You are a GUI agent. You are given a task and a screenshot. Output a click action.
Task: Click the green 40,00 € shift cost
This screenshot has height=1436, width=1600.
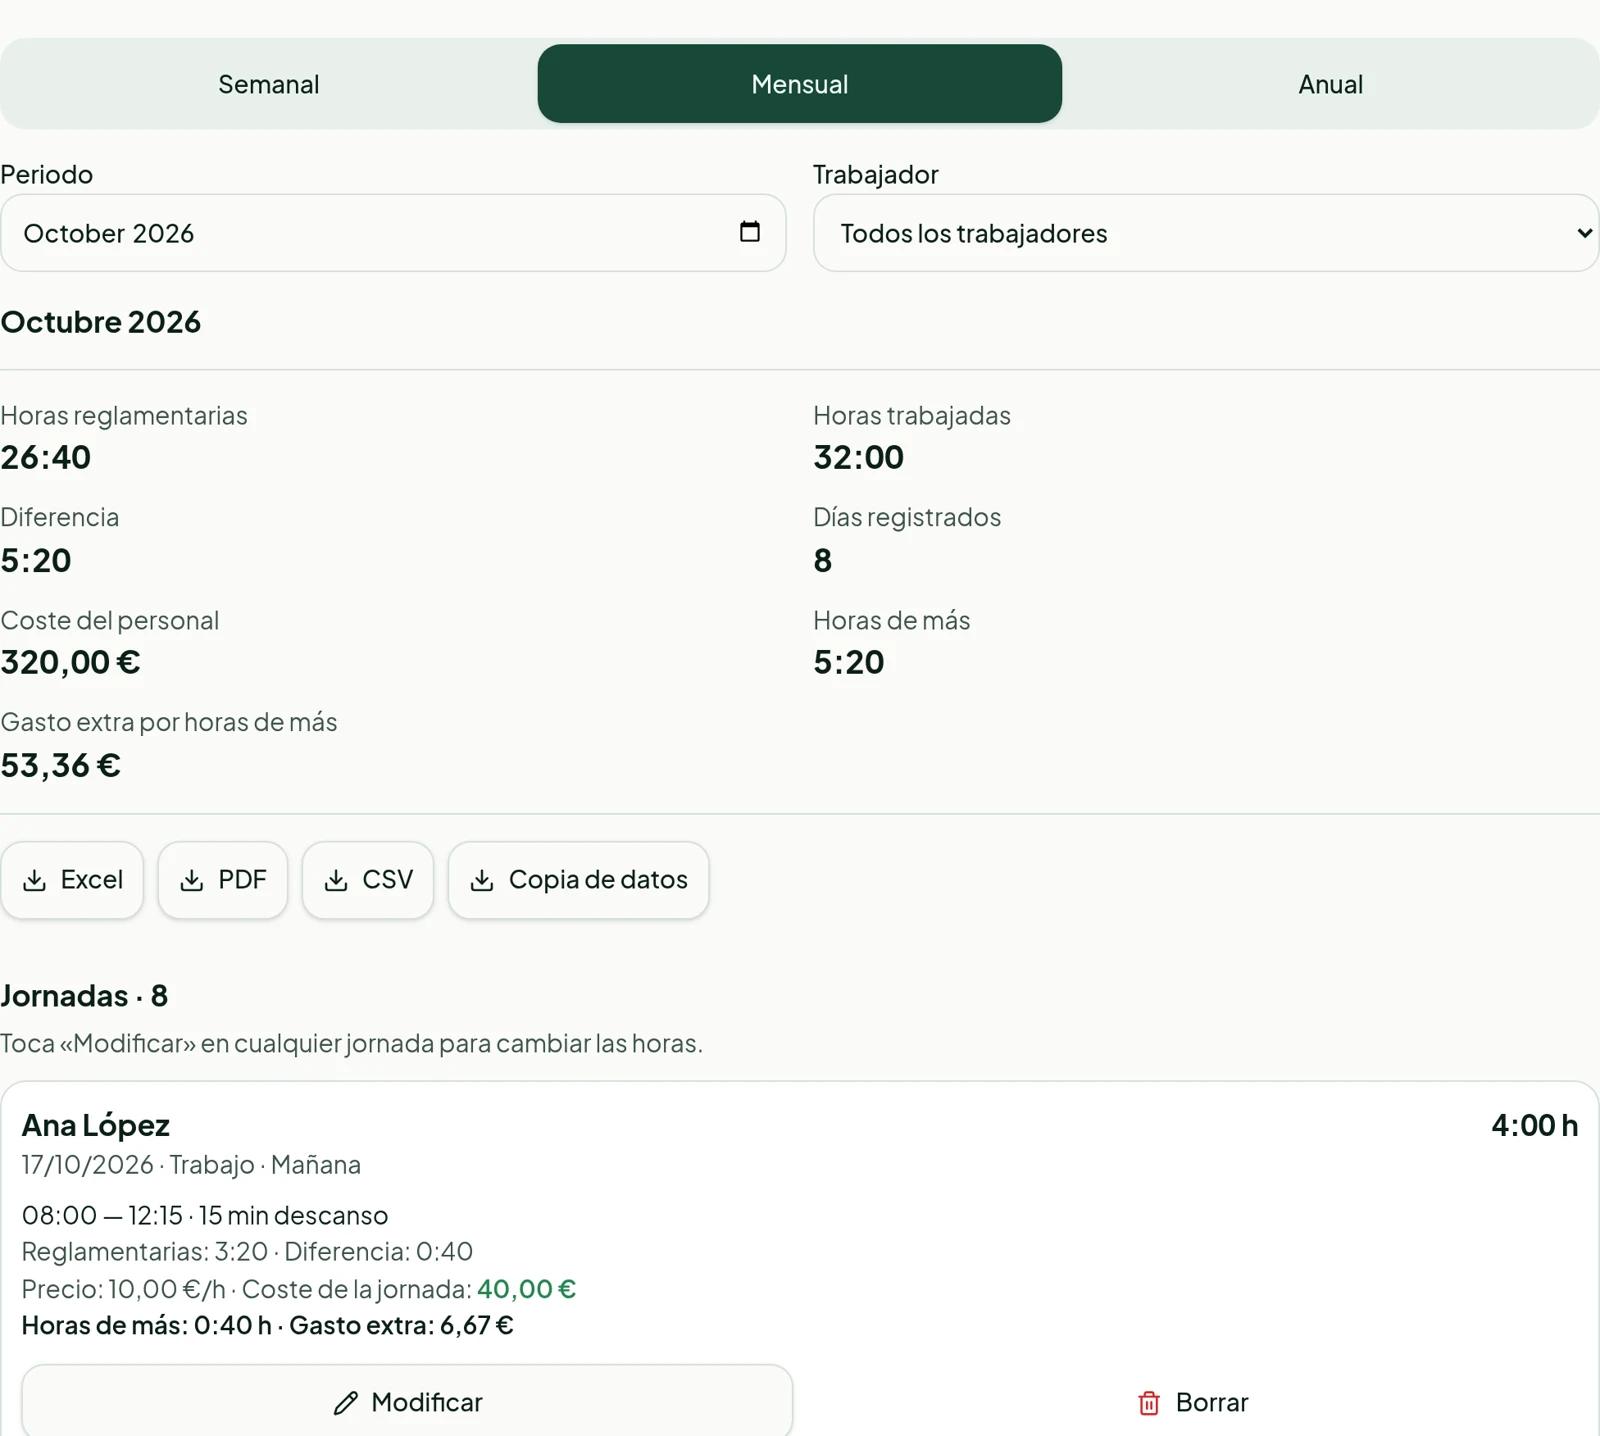click(527, 1288)
